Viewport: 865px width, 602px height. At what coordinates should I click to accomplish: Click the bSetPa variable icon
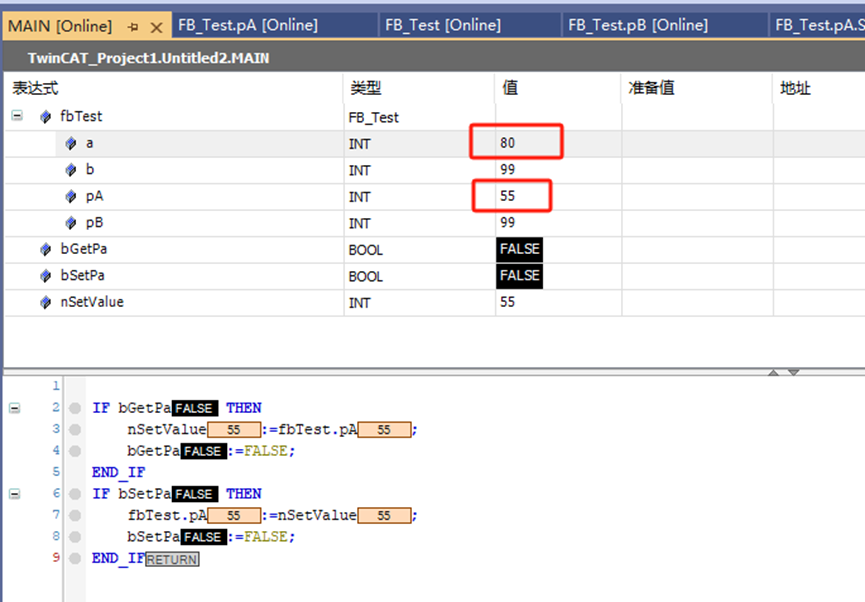pyautogui.click(x=45, y=276)
